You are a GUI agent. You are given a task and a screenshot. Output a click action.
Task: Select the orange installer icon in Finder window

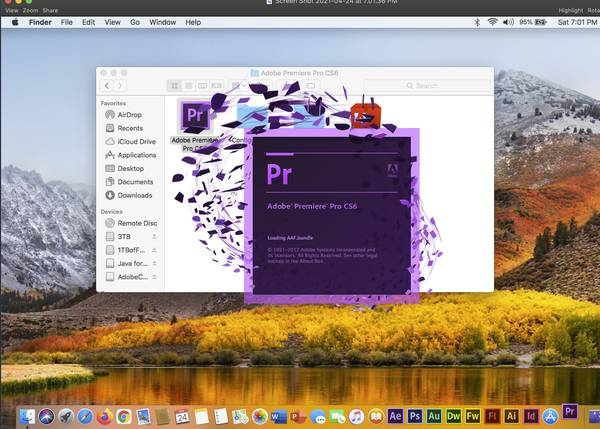pos(366,116)
